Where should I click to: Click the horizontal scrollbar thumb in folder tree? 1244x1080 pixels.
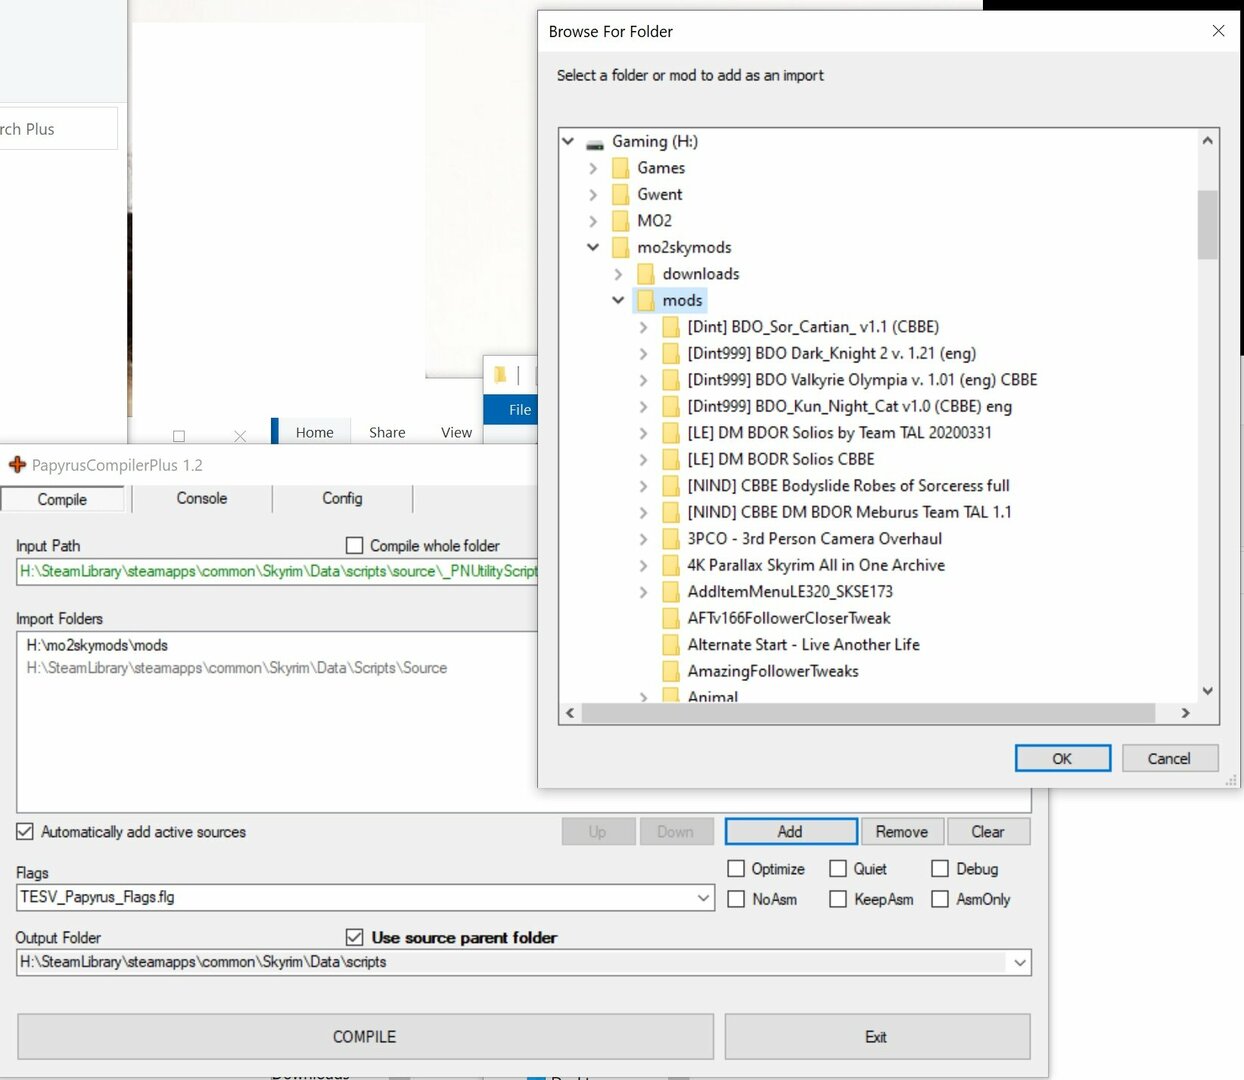pyautogui.click(x=868, y=713)
